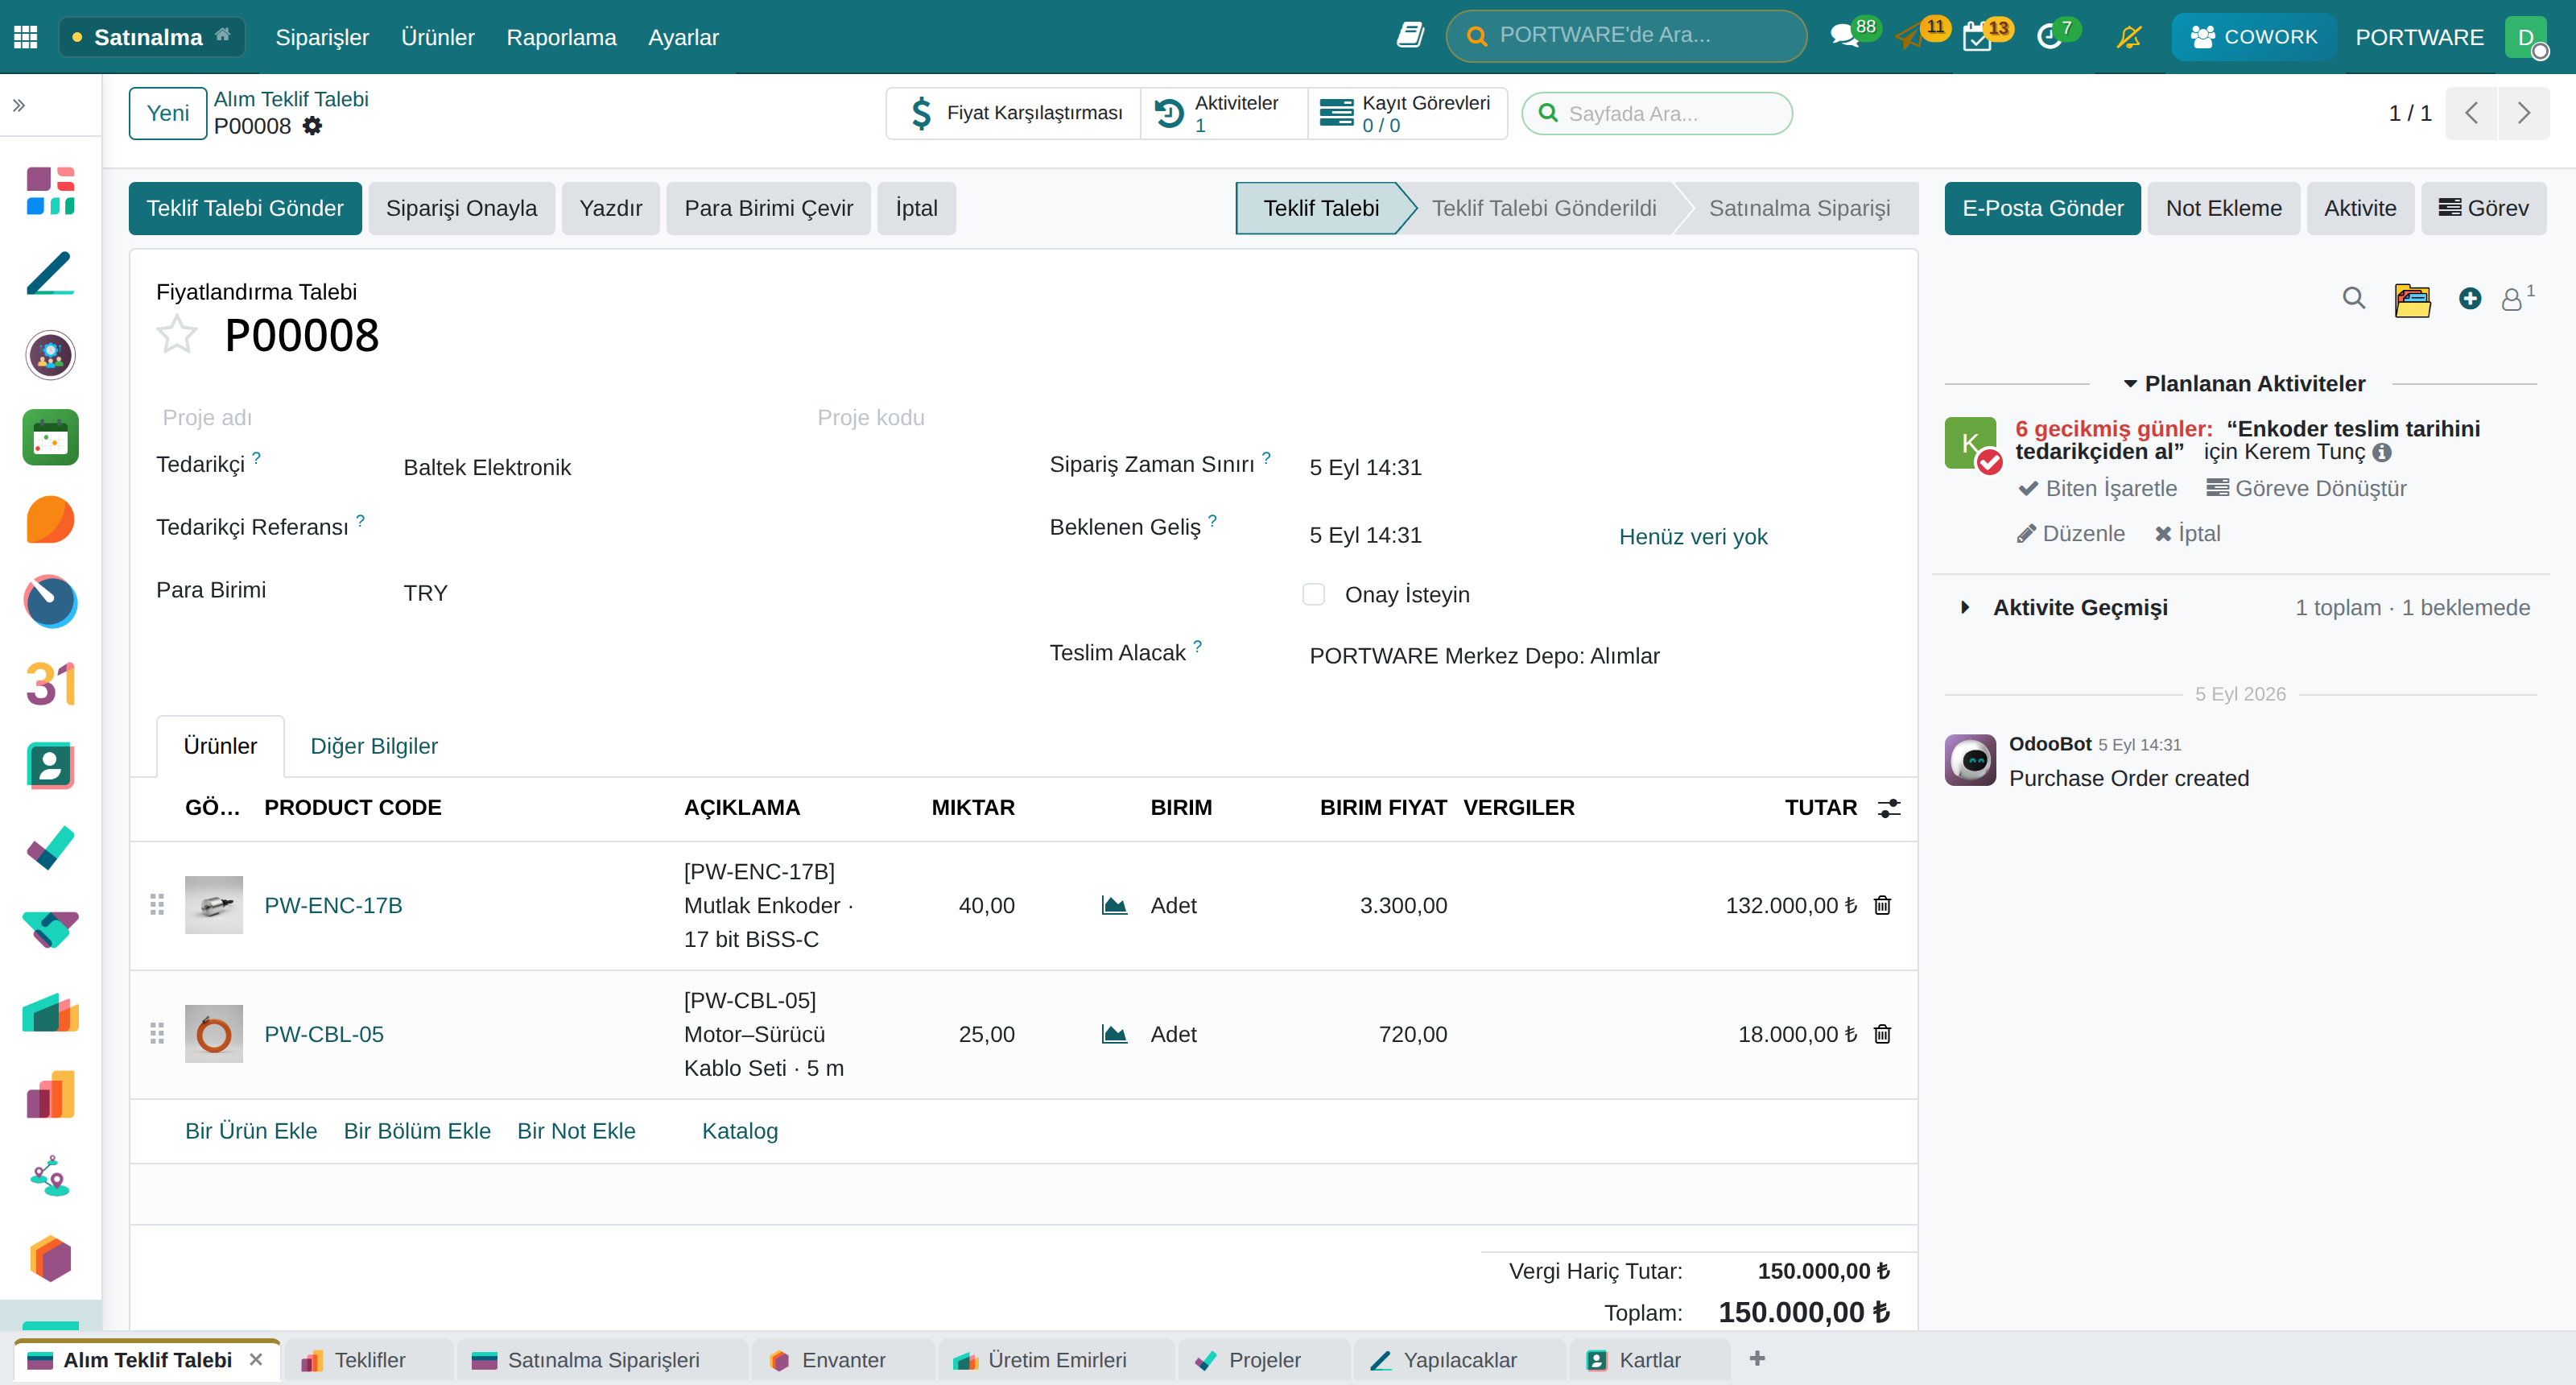
Task: Open the apps grid menu icon
Action: click(x=26, y=37)
